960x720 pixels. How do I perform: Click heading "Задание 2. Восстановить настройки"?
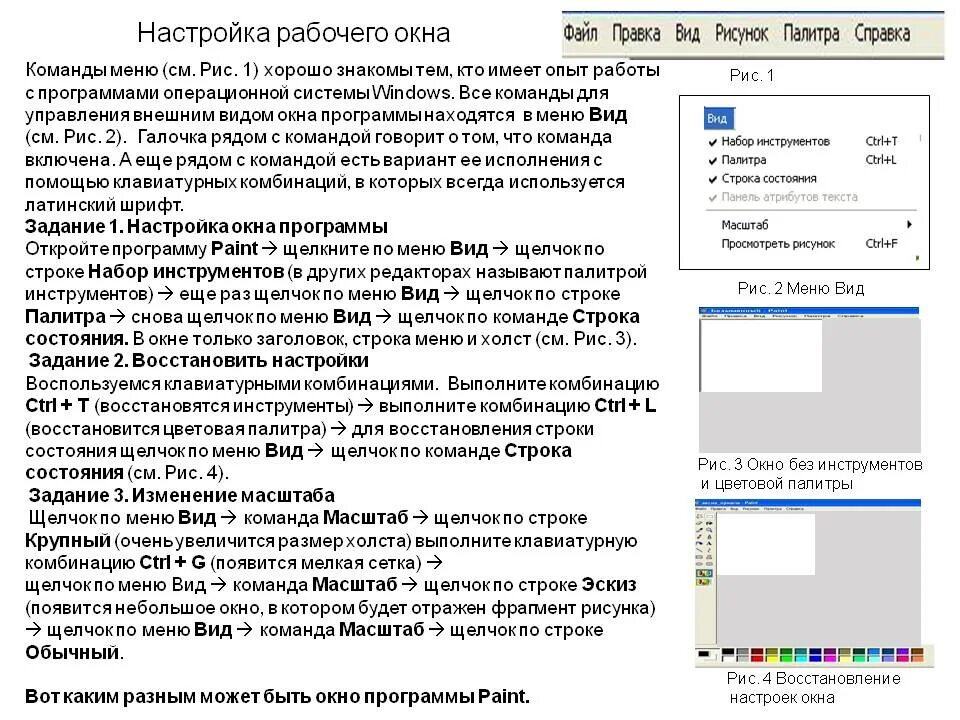point(199,361)
